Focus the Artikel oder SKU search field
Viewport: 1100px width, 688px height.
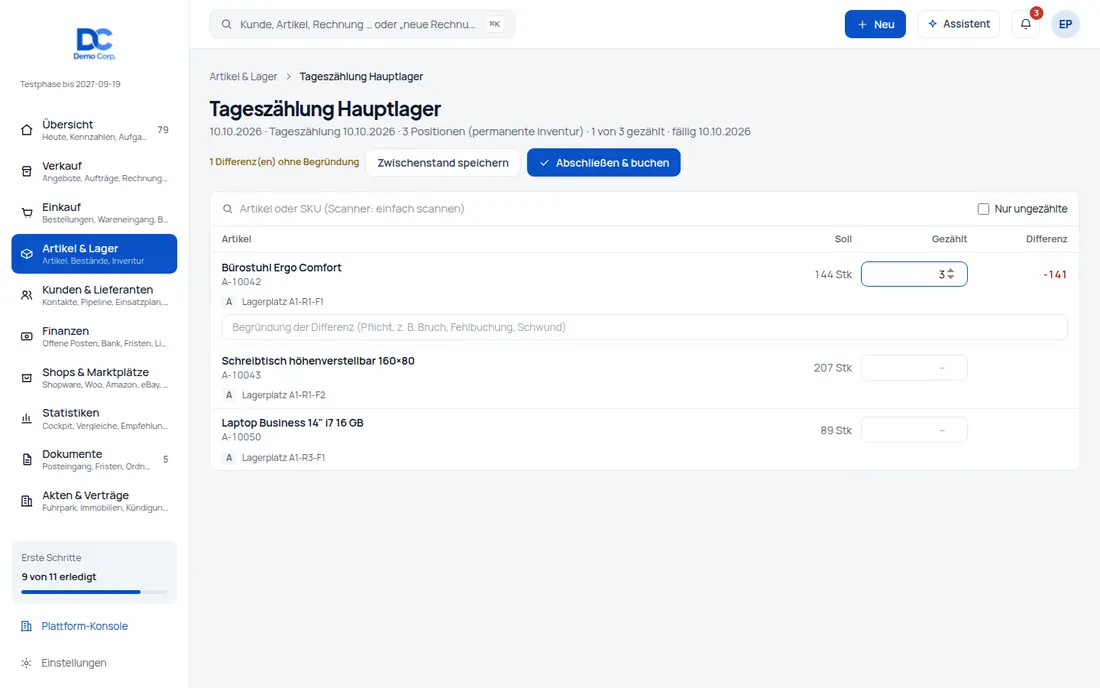(593, 209)
